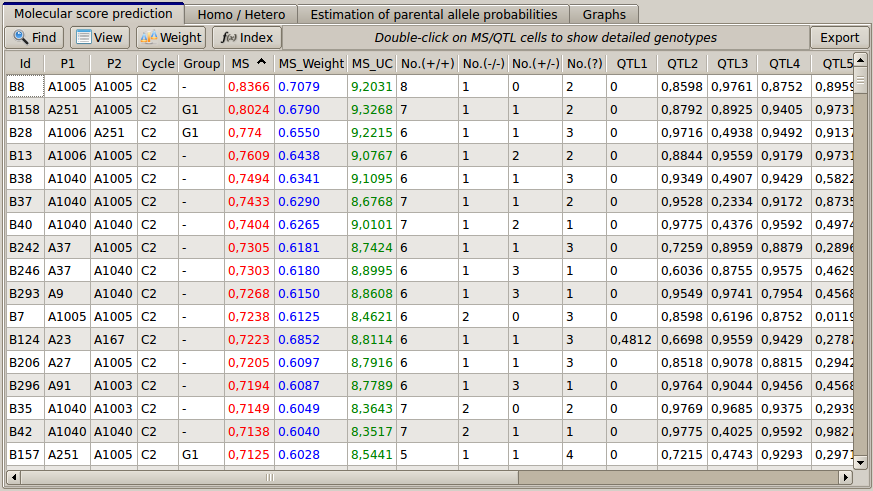Image resolution: width=873 pixels, height=491 pixels.
Task: Click the Export button
Action: (x=839, y=37)
